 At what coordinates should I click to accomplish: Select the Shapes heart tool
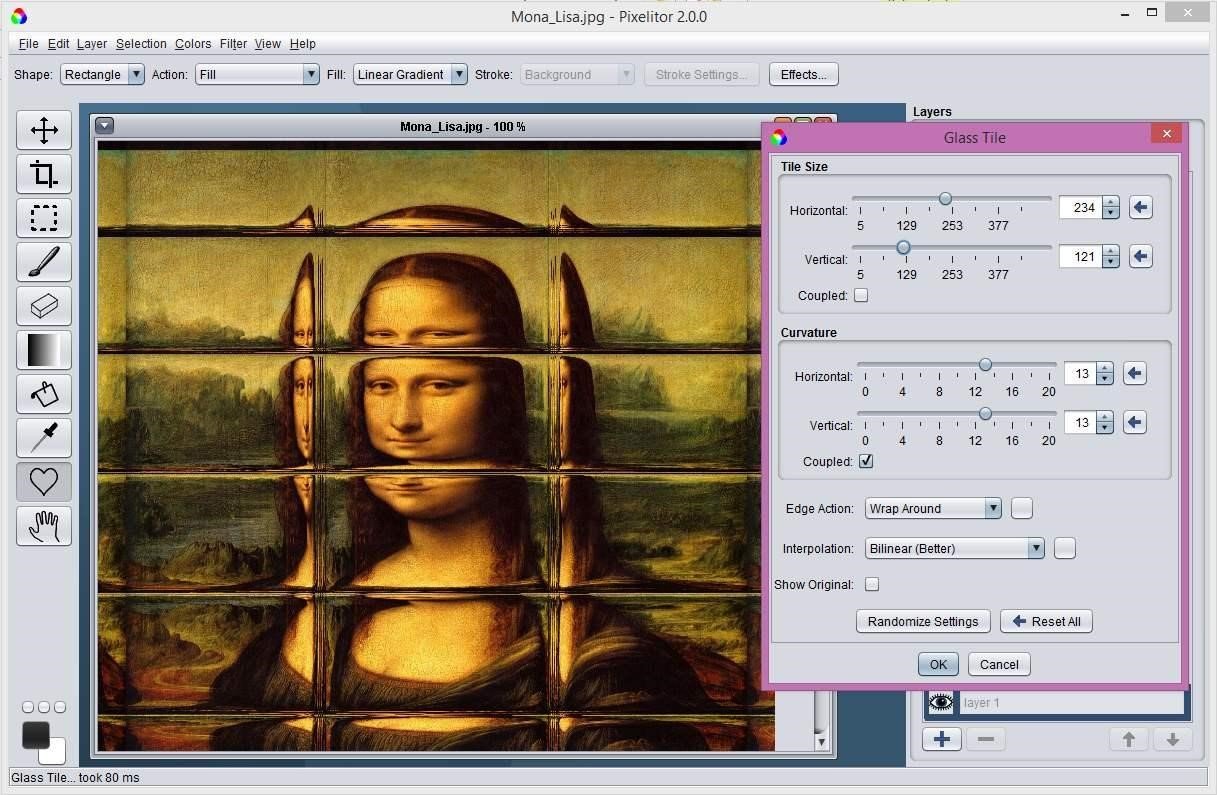tap(44, 482)
